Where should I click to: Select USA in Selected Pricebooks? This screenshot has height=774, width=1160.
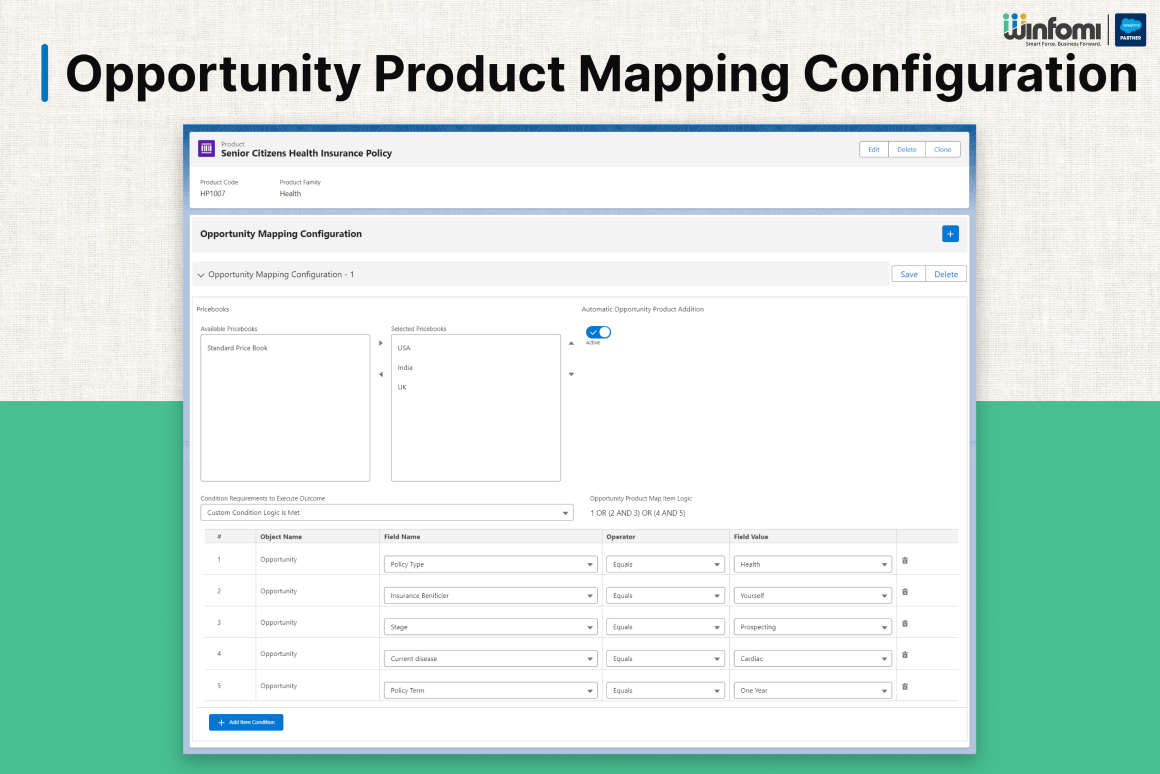click(x=404, y=348)
